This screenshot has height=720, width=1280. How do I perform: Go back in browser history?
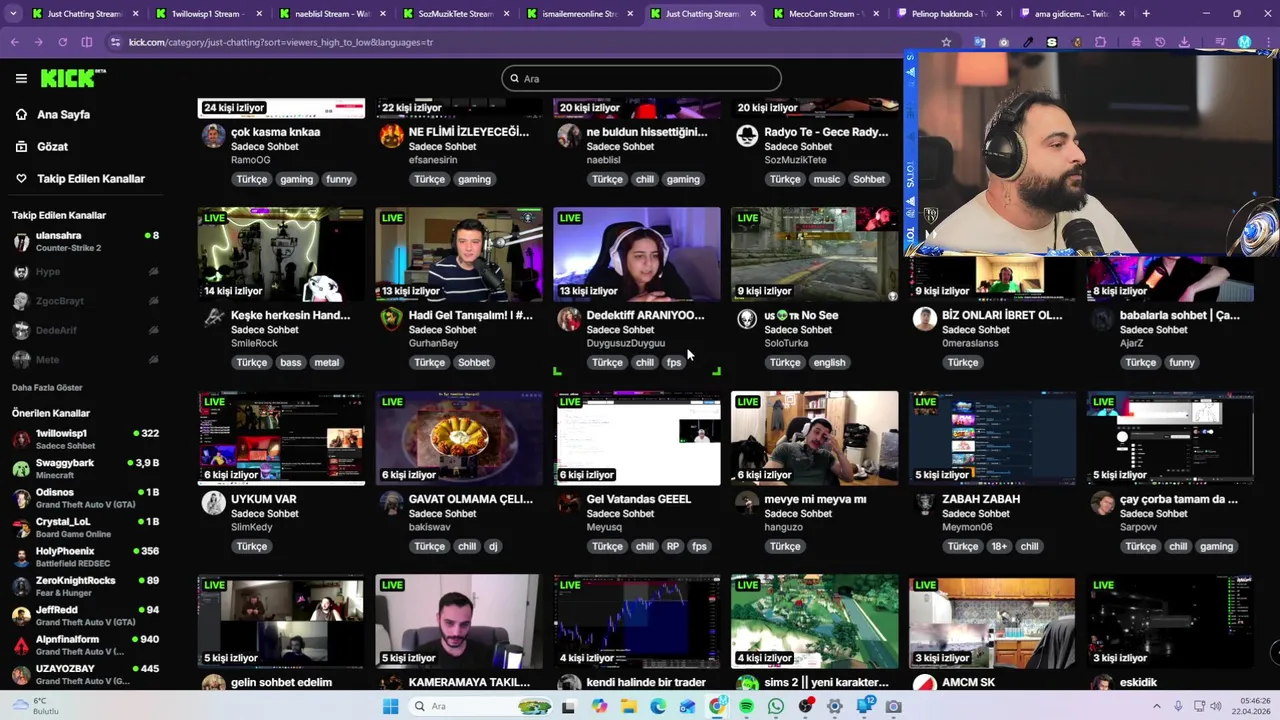14,42
